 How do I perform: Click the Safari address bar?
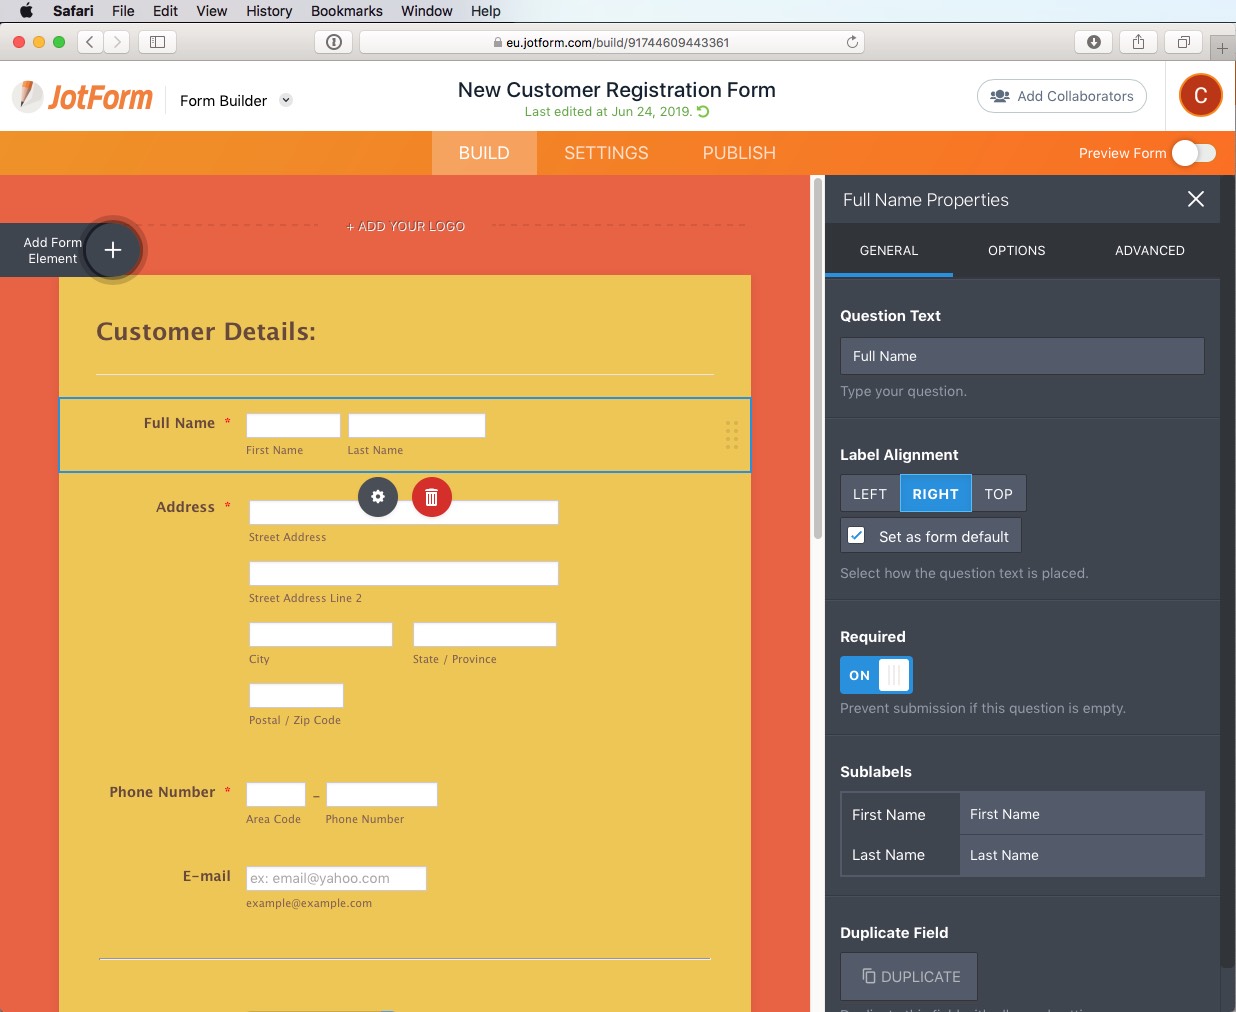click(612, 42)
